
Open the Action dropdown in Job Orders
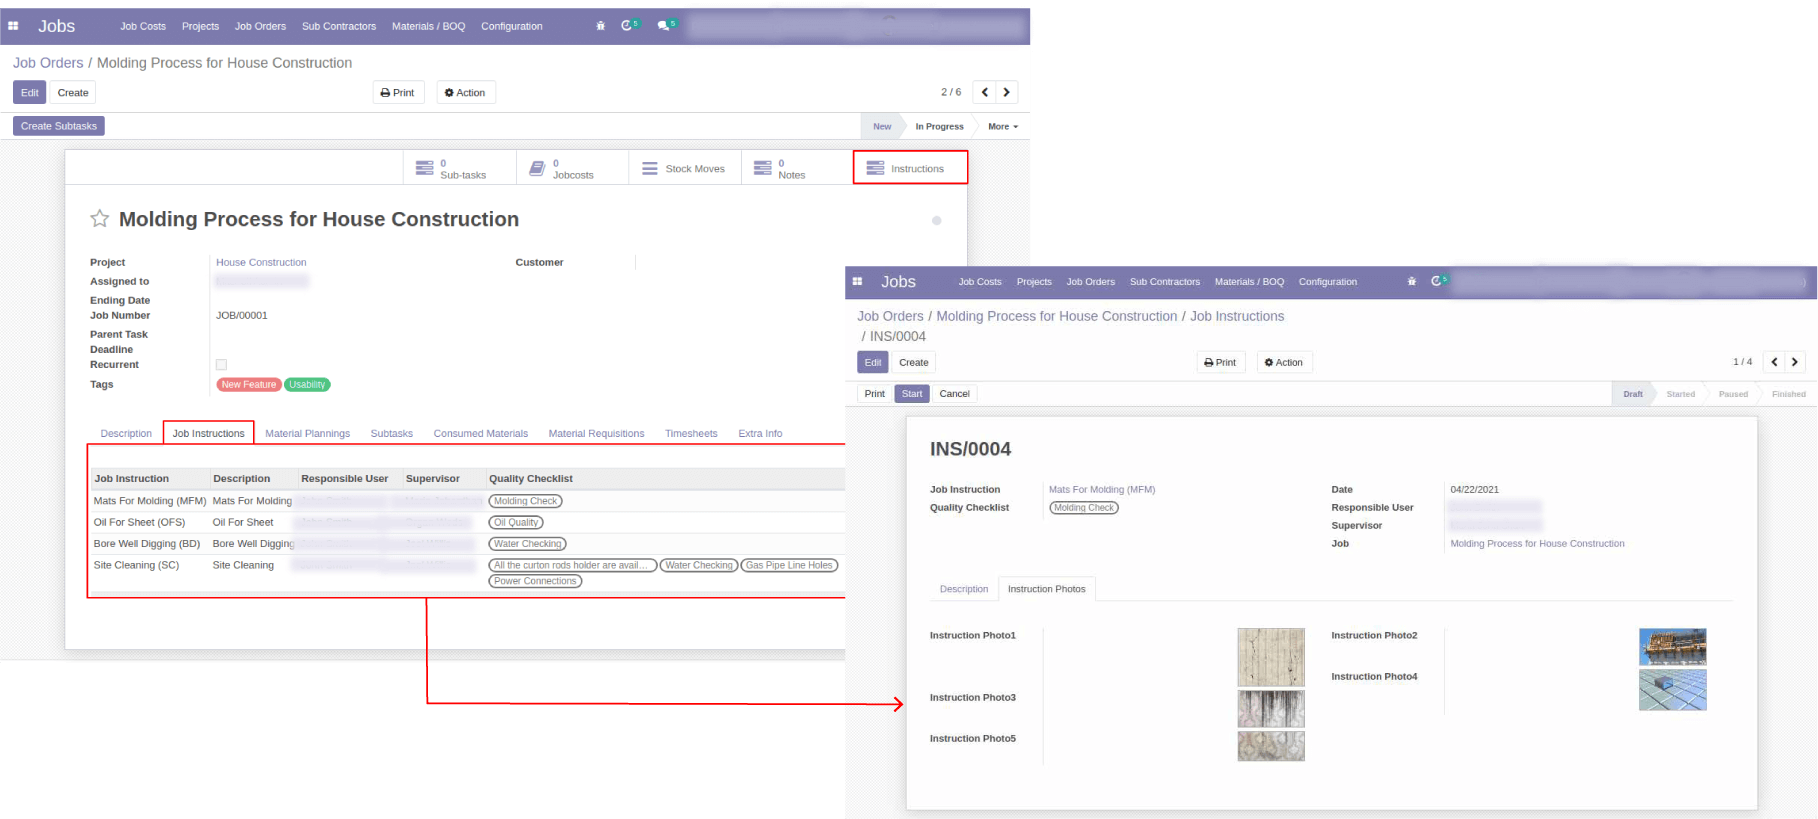[465, 93]
